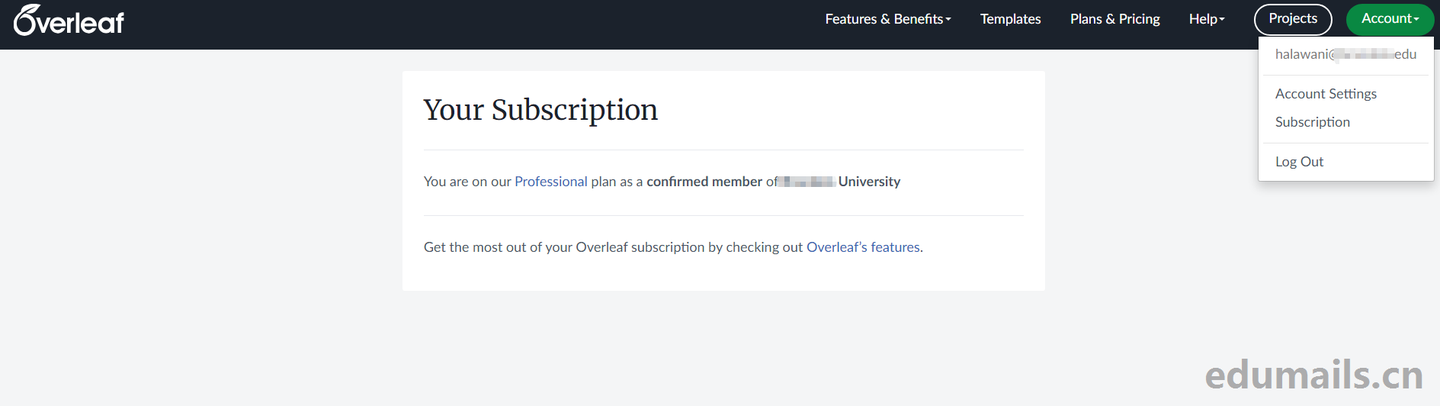1440x406 pixels.
Task: Click the bold 'confirmed member' text
Action: 705,182
